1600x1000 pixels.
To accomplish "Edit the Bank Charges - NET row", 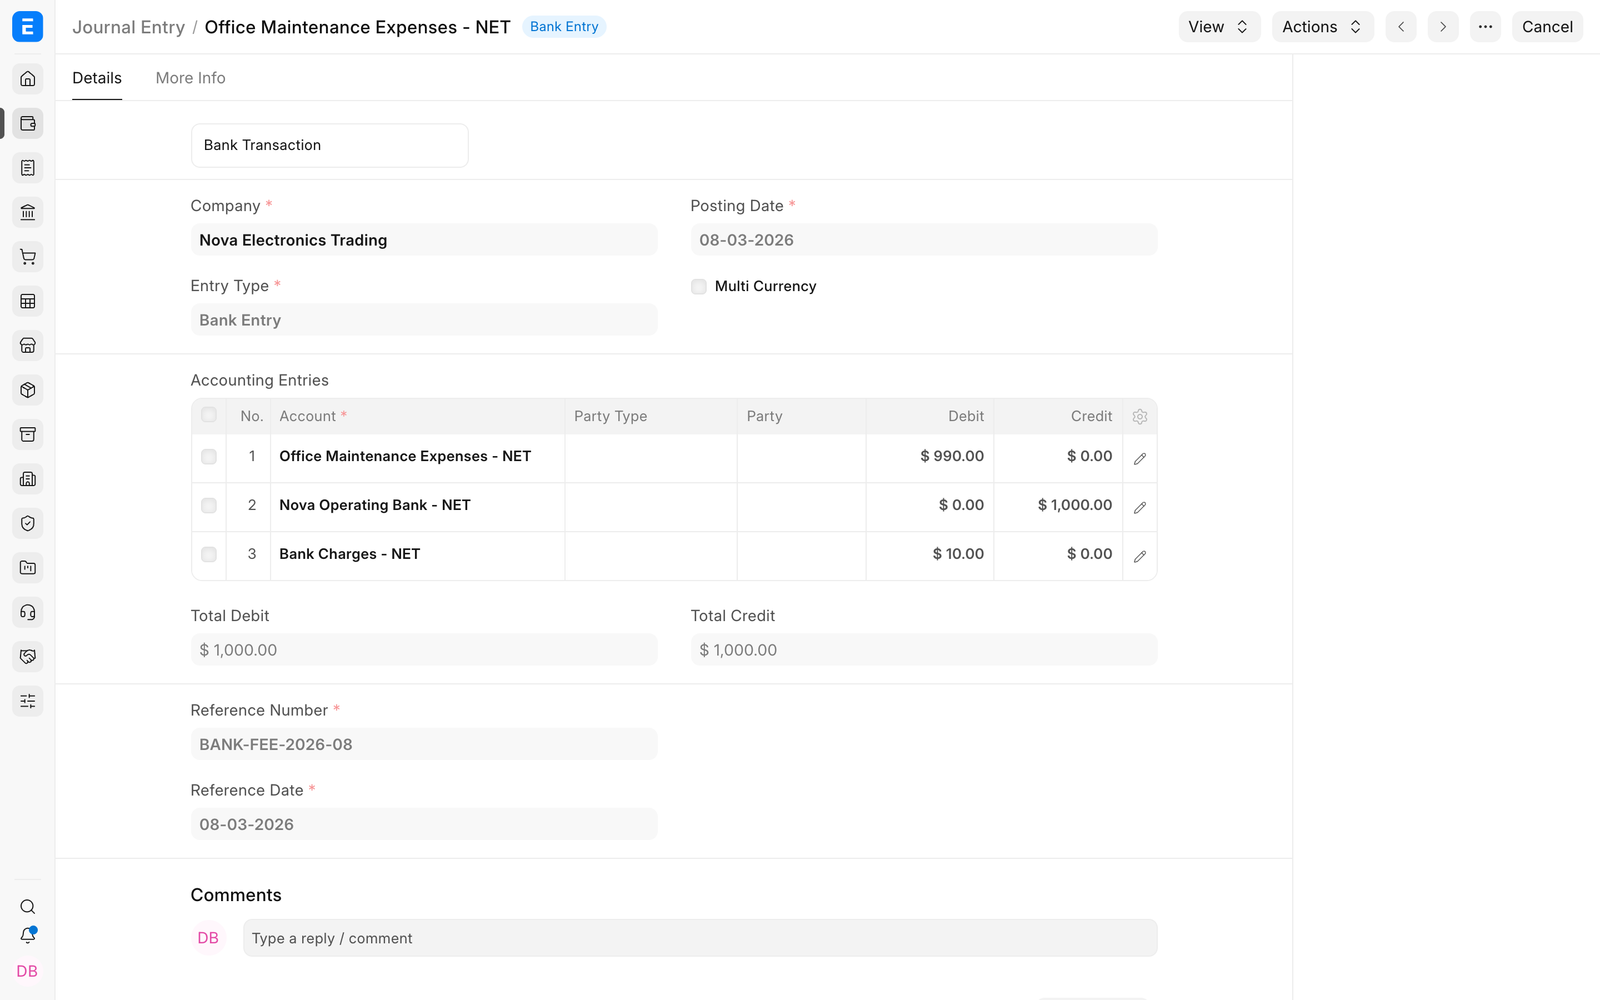I will (x=1140, y=555).
